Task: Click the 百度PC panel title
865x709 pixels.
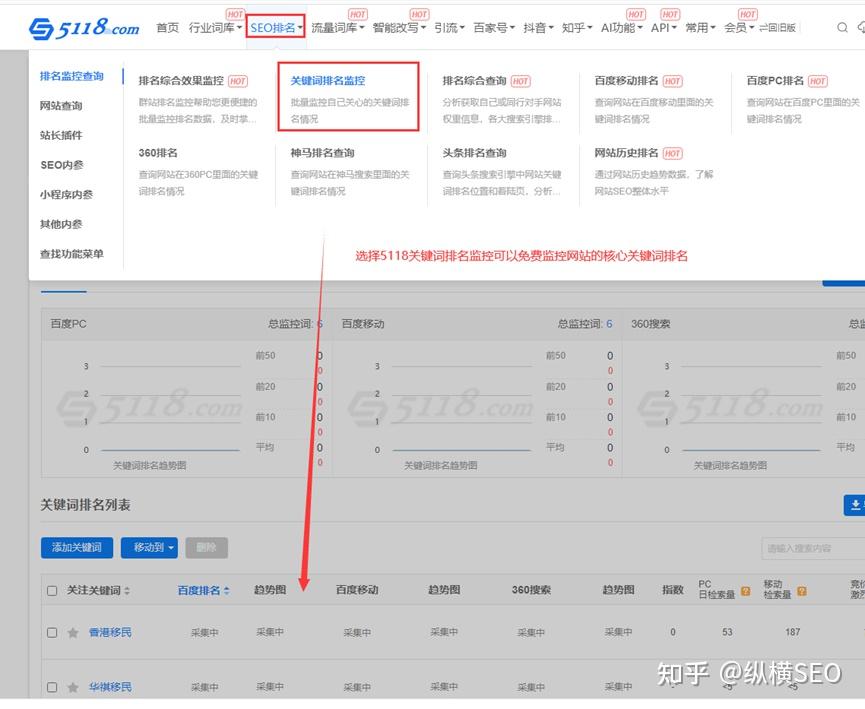Action: 68,324
